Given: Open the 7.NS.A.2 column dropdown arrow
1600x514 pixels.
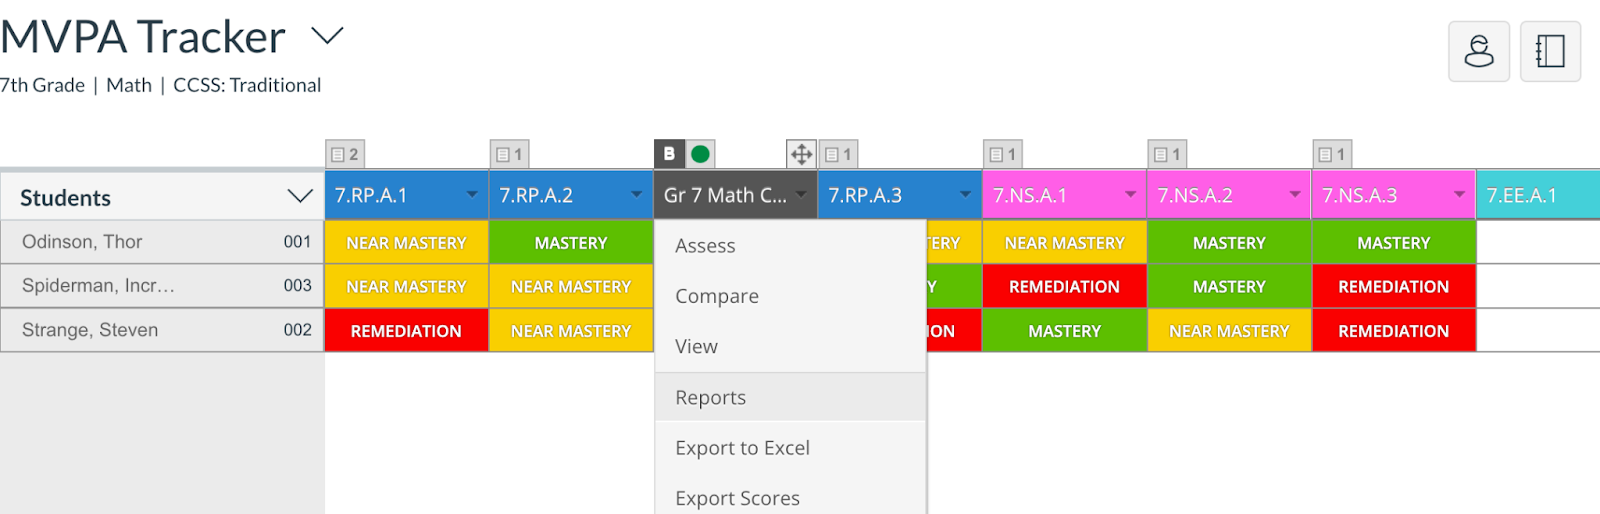Looking at the screenshot, I should click(1294, 195).
